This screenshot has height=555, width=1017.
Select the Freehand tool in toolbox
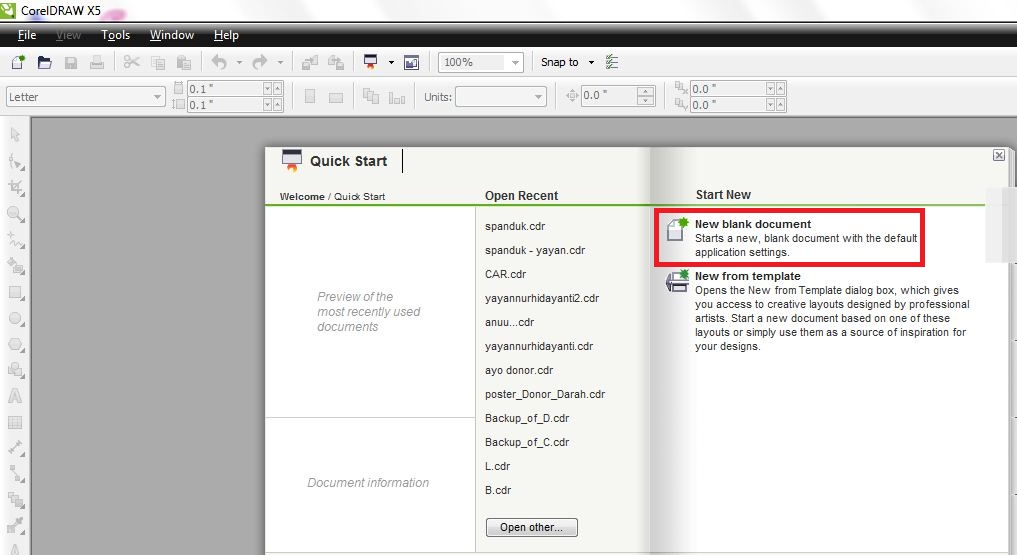click(x=16, y=241)
